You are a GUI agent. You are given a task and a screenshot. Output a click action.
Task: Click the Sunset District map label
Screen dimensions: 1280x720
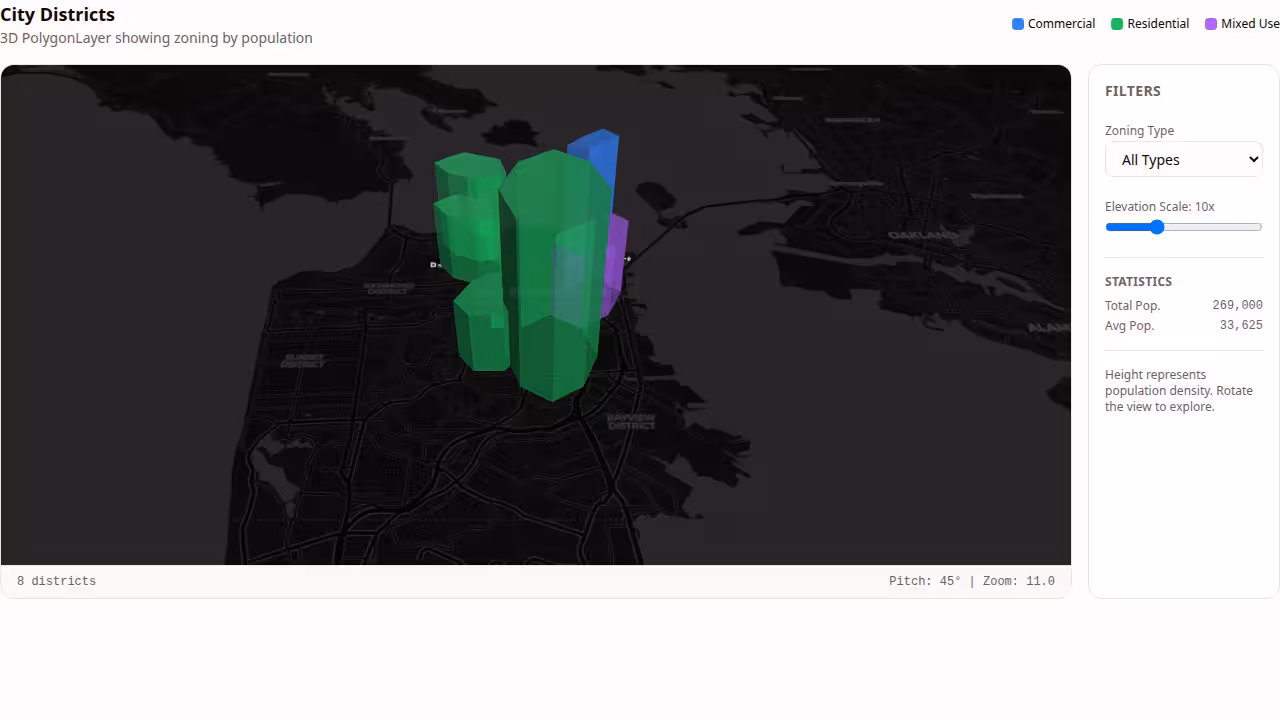303,360
